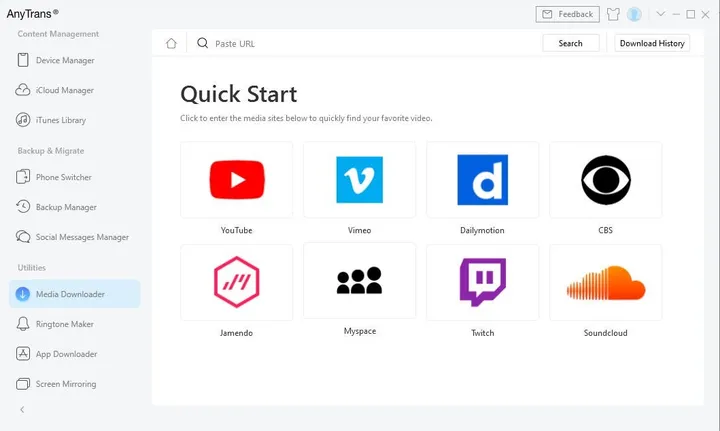Open the Vimeo media site tile
The height and width of the screenshot is (431, 720).
pos(360,179)
